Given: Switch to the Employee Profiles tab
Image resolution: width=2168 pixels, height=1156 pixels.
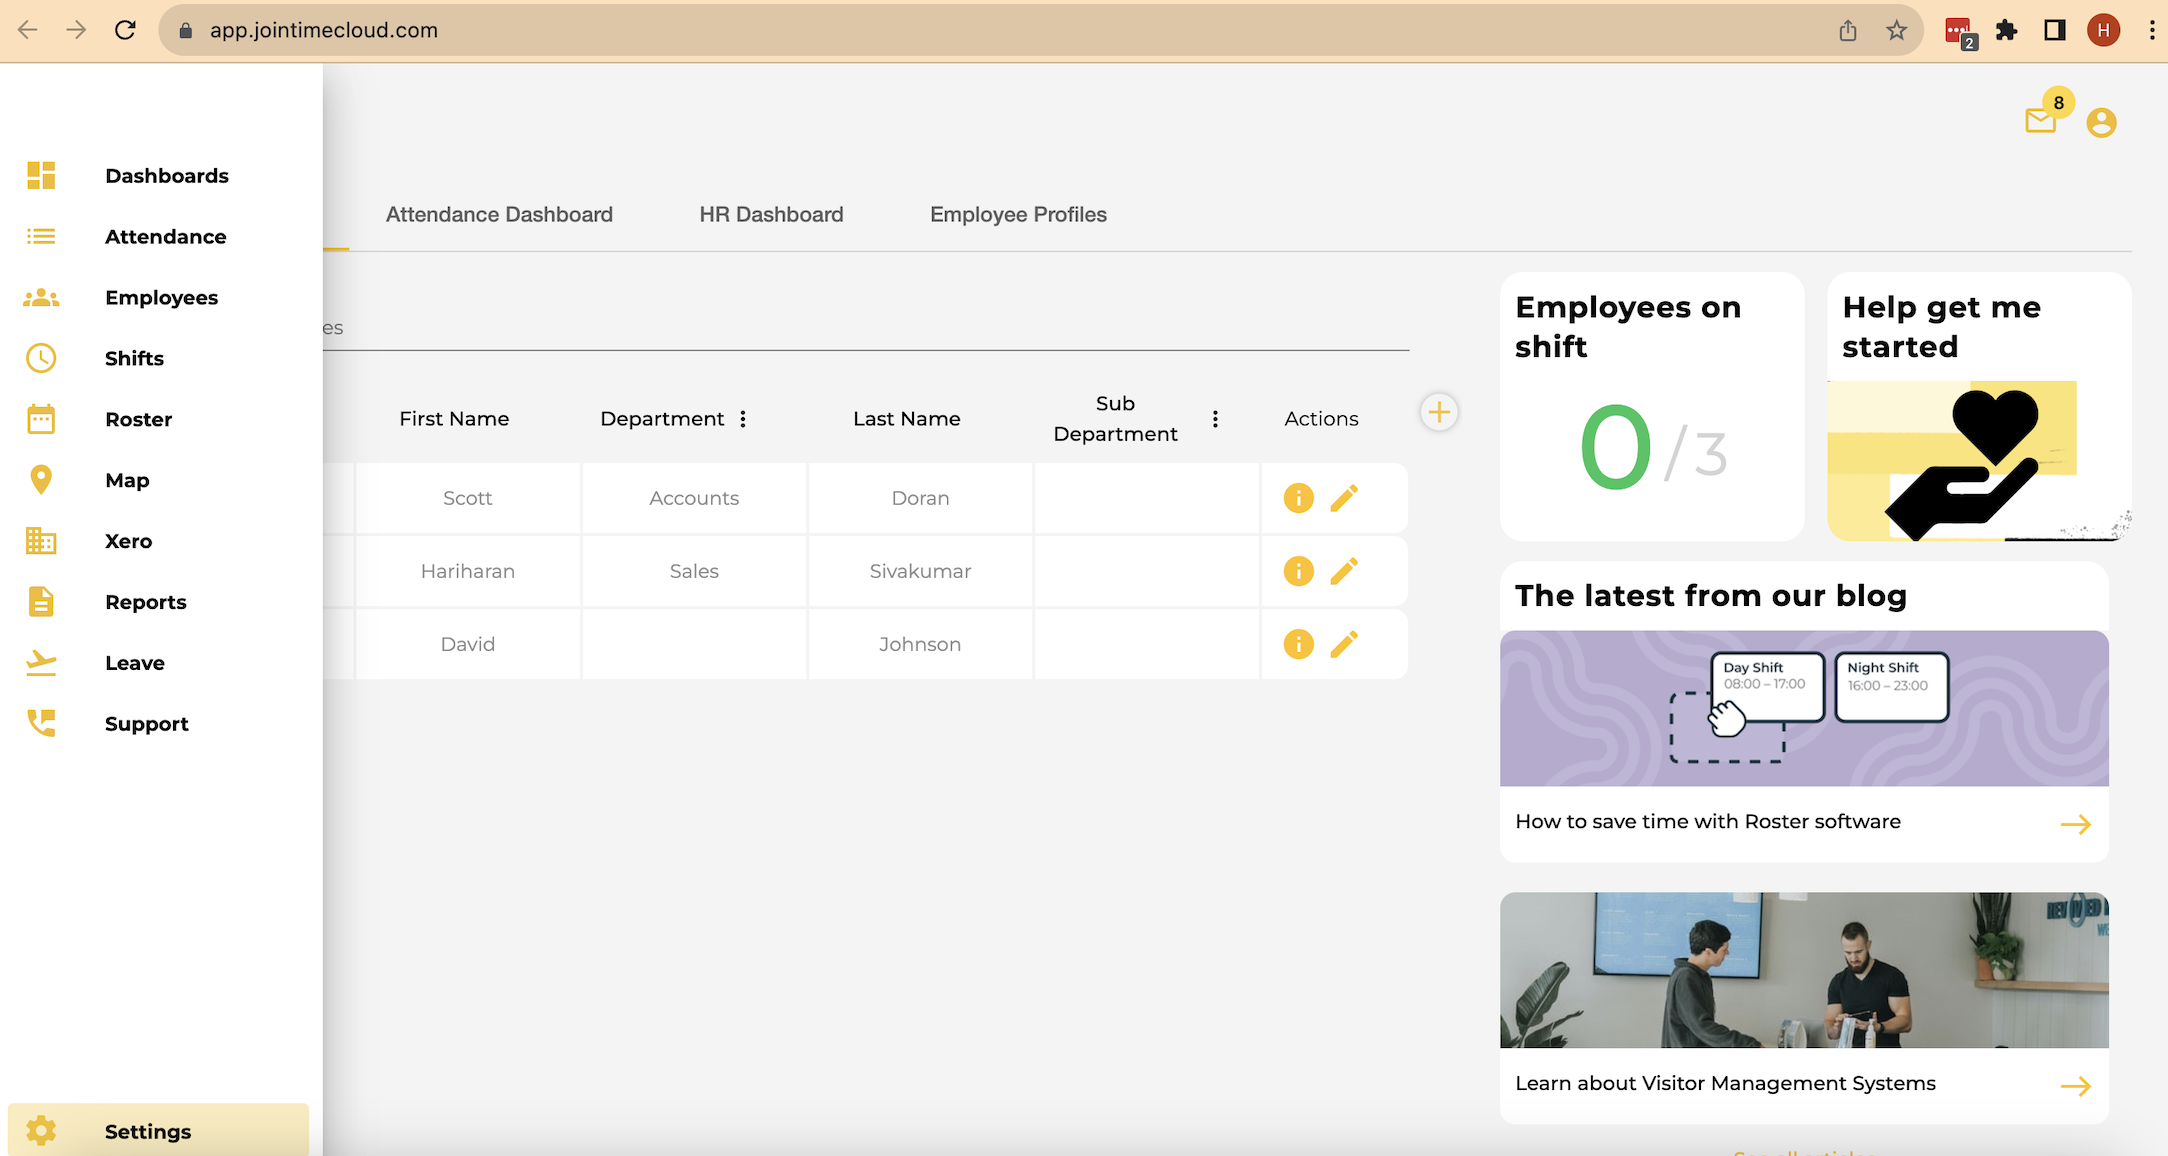Looking at the screenshot, I should click(1018, 214).
